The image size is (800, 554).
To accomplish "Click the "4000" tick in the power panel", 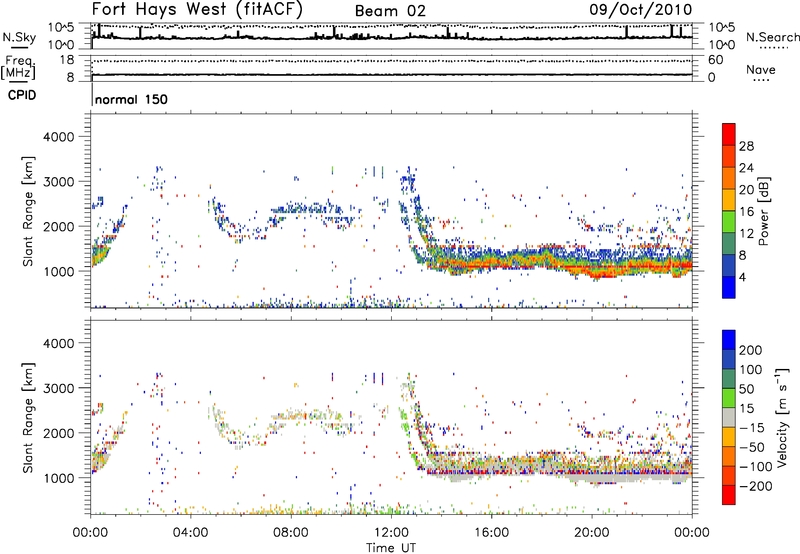I will 58,137.
